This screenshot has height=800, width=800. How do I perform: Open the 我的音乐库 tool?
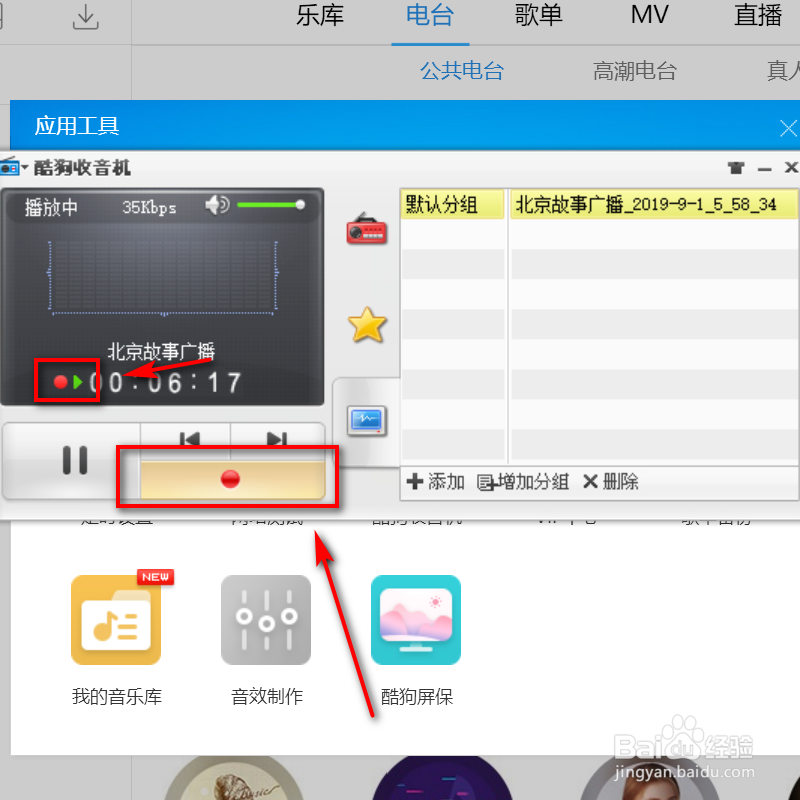pyautogui.click(x=116, y=620)
